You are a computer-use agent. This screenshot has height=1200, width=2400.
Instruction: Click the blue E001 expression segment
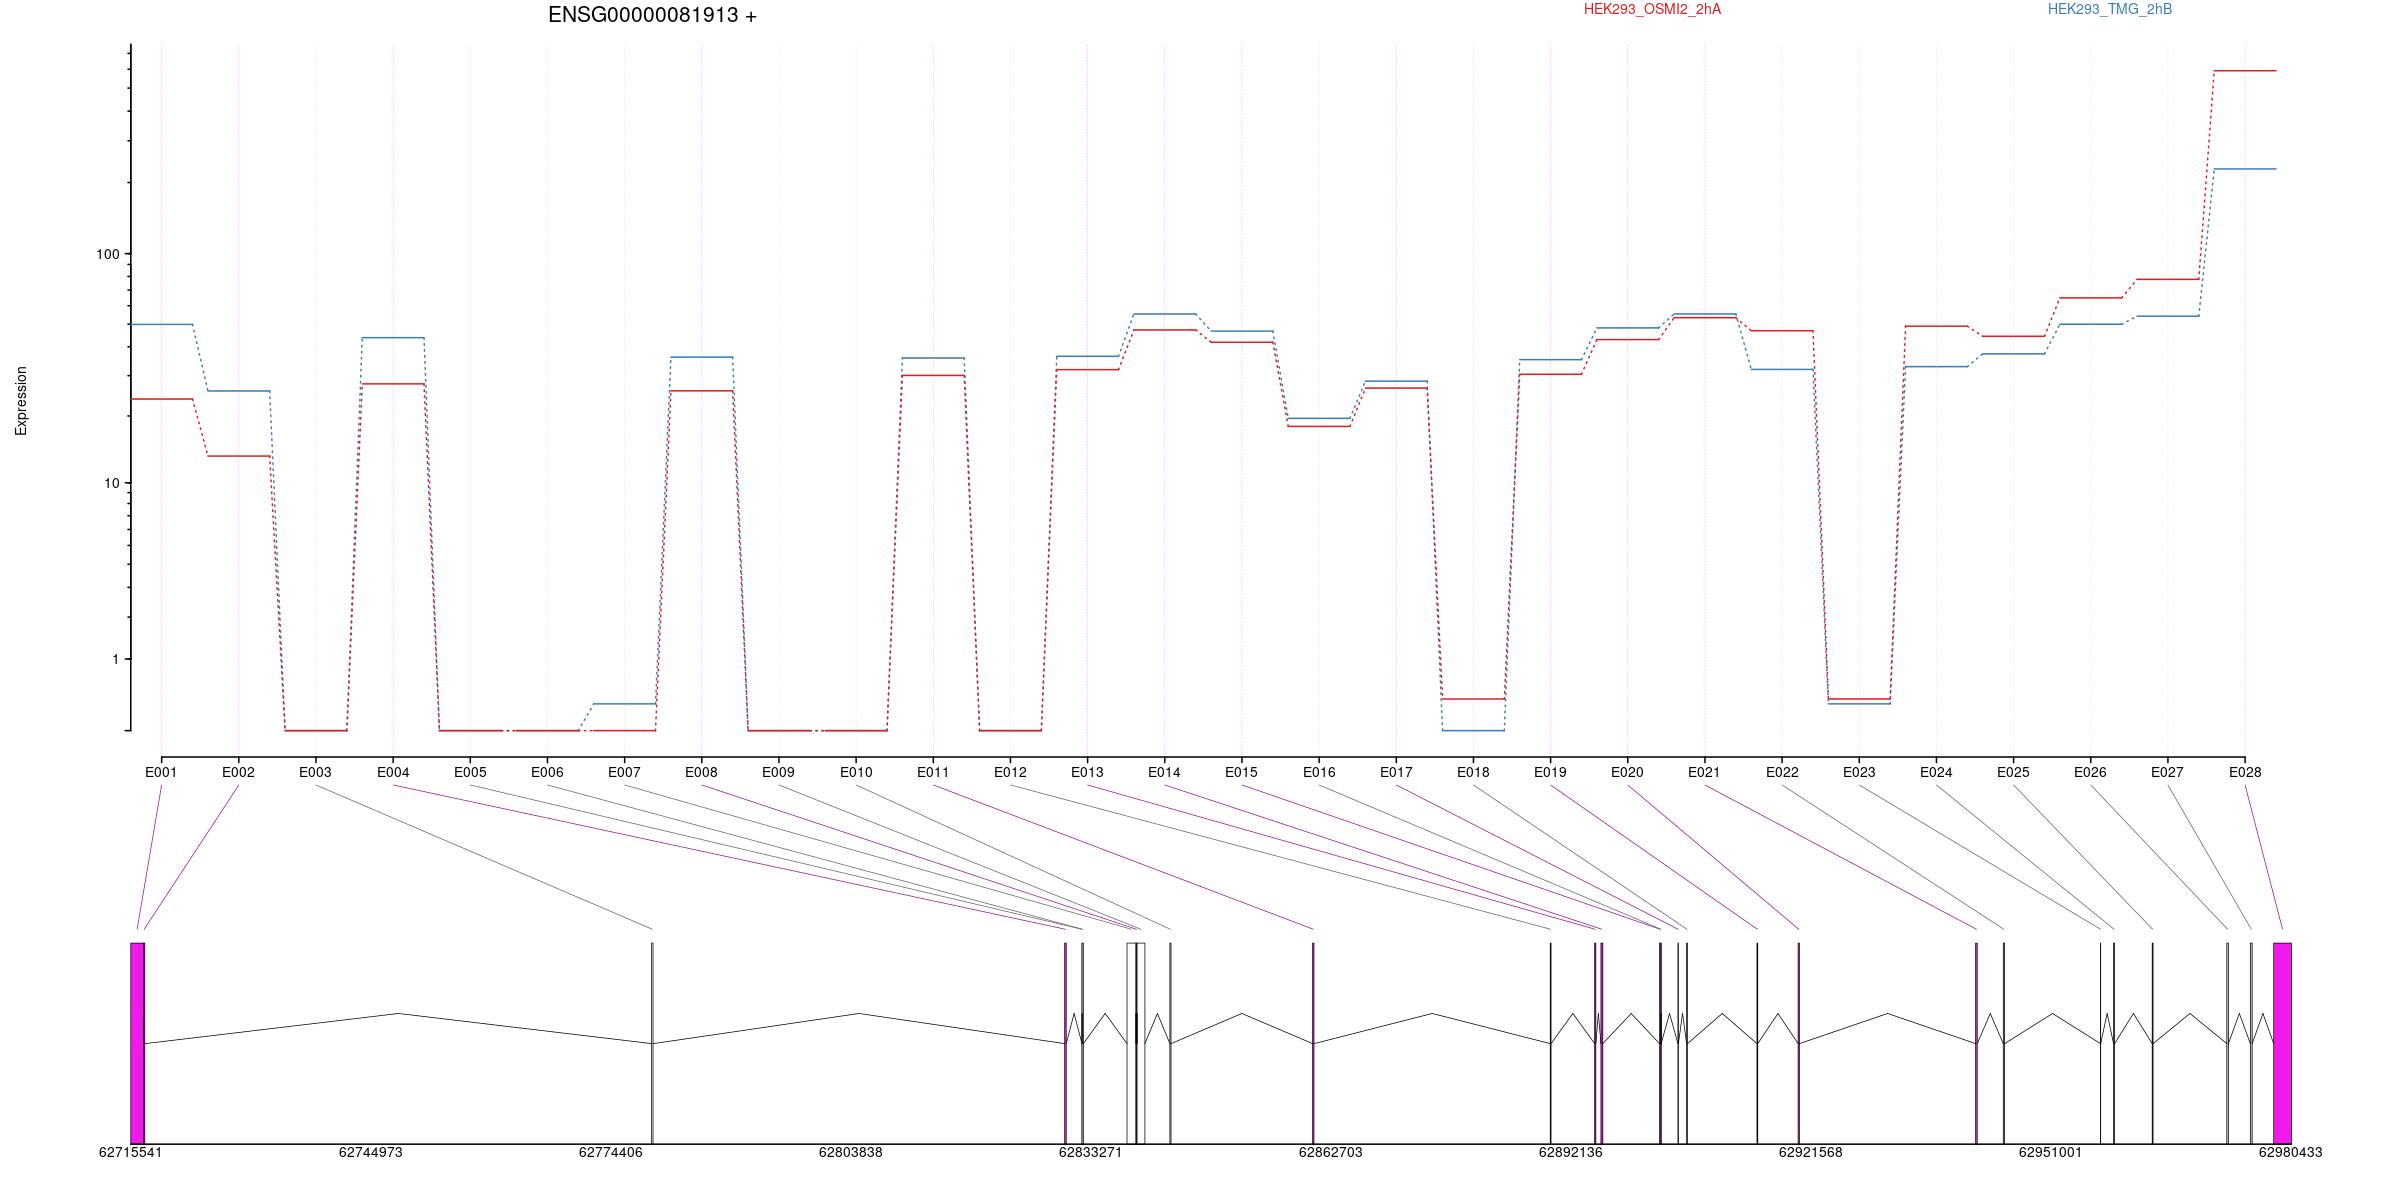click(161, 324)
